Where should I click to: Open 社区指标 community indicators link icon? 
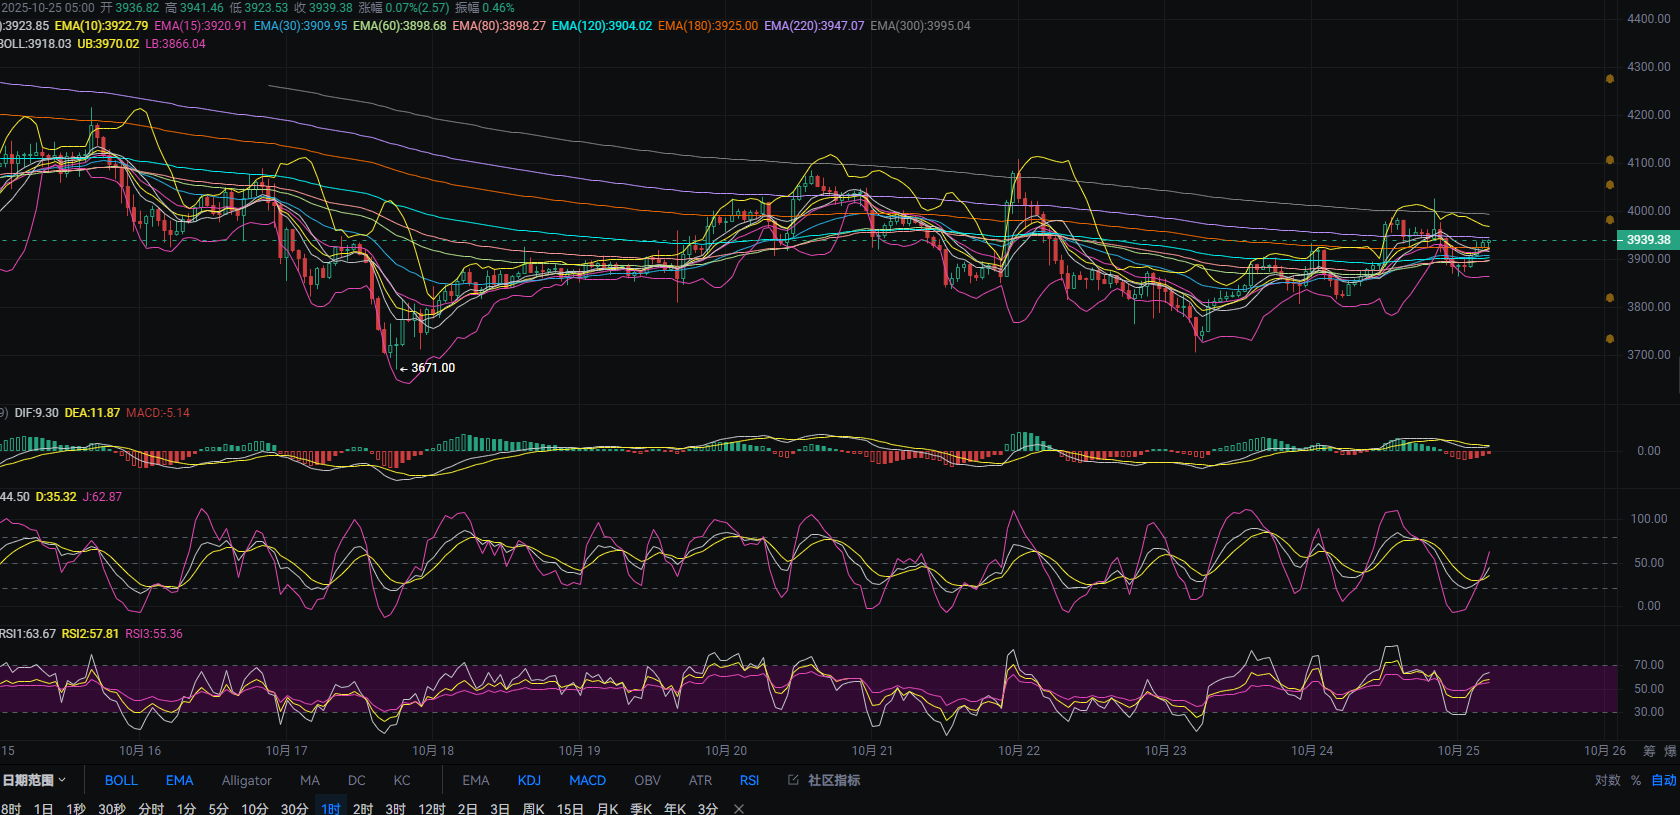click(793, 780)
